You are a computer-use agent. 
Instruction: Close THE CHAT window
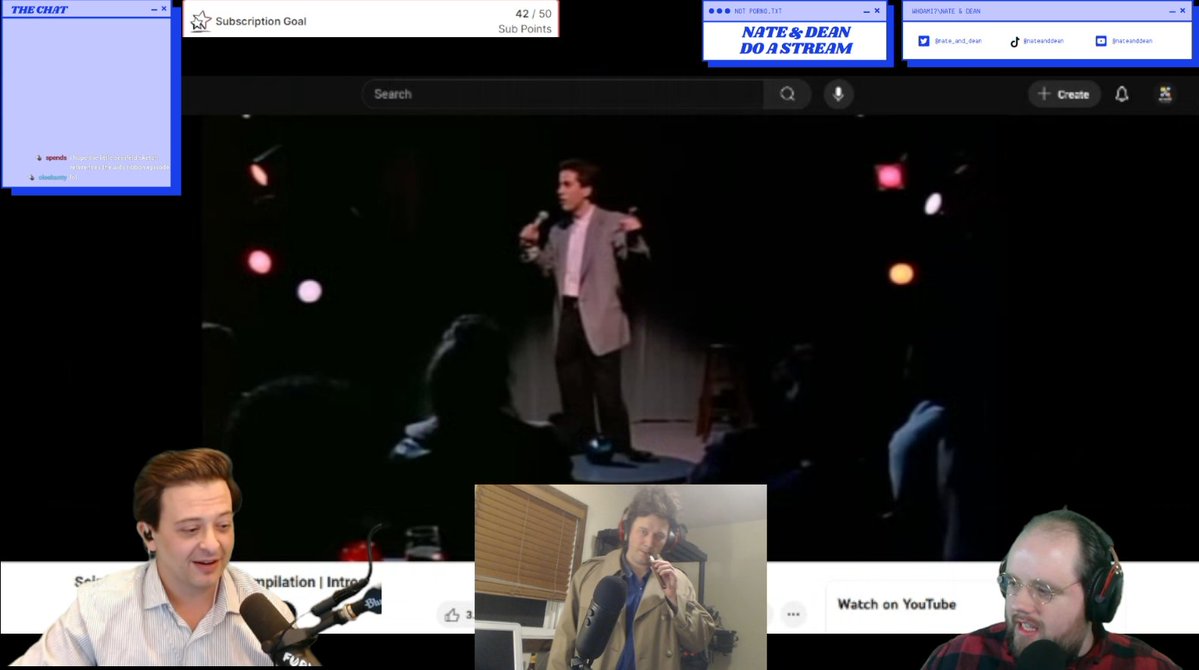pos(164,9)
